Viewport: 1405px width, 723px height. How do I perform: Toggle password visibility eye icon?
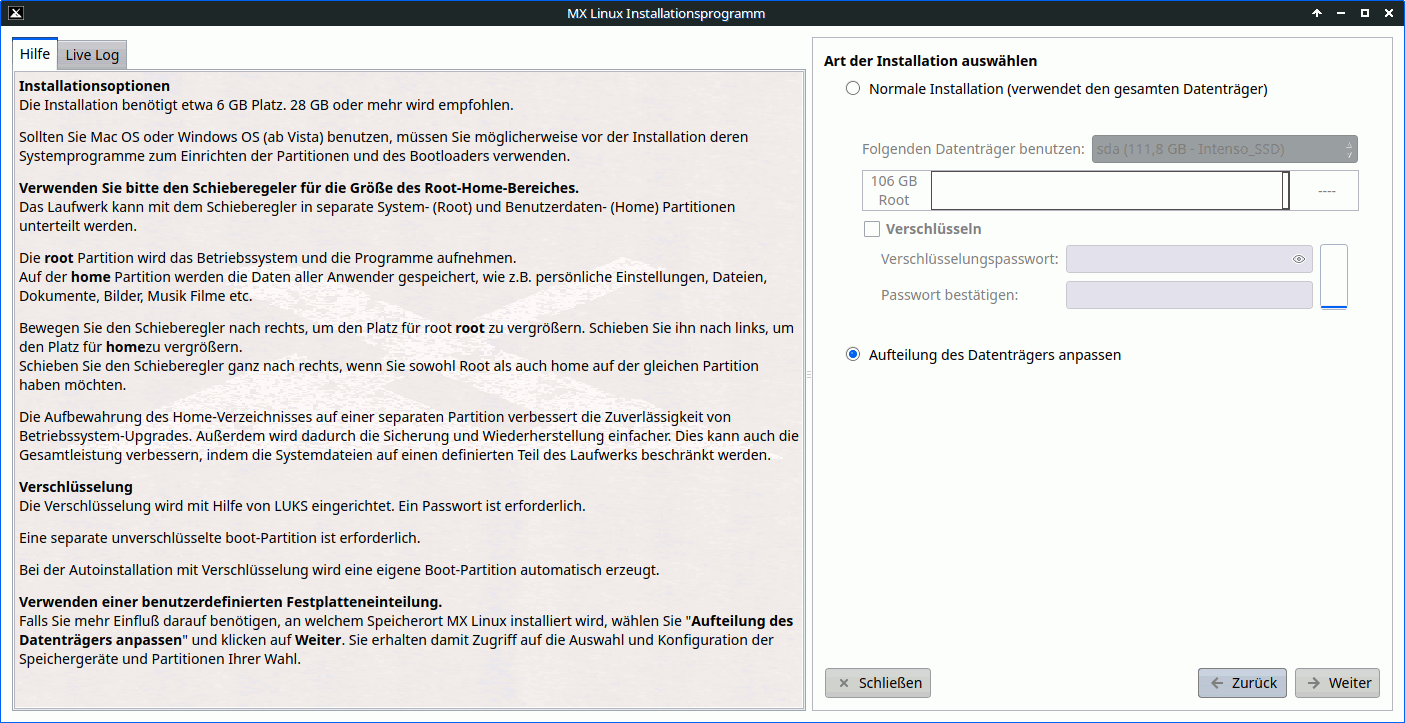click(1299, 259)
